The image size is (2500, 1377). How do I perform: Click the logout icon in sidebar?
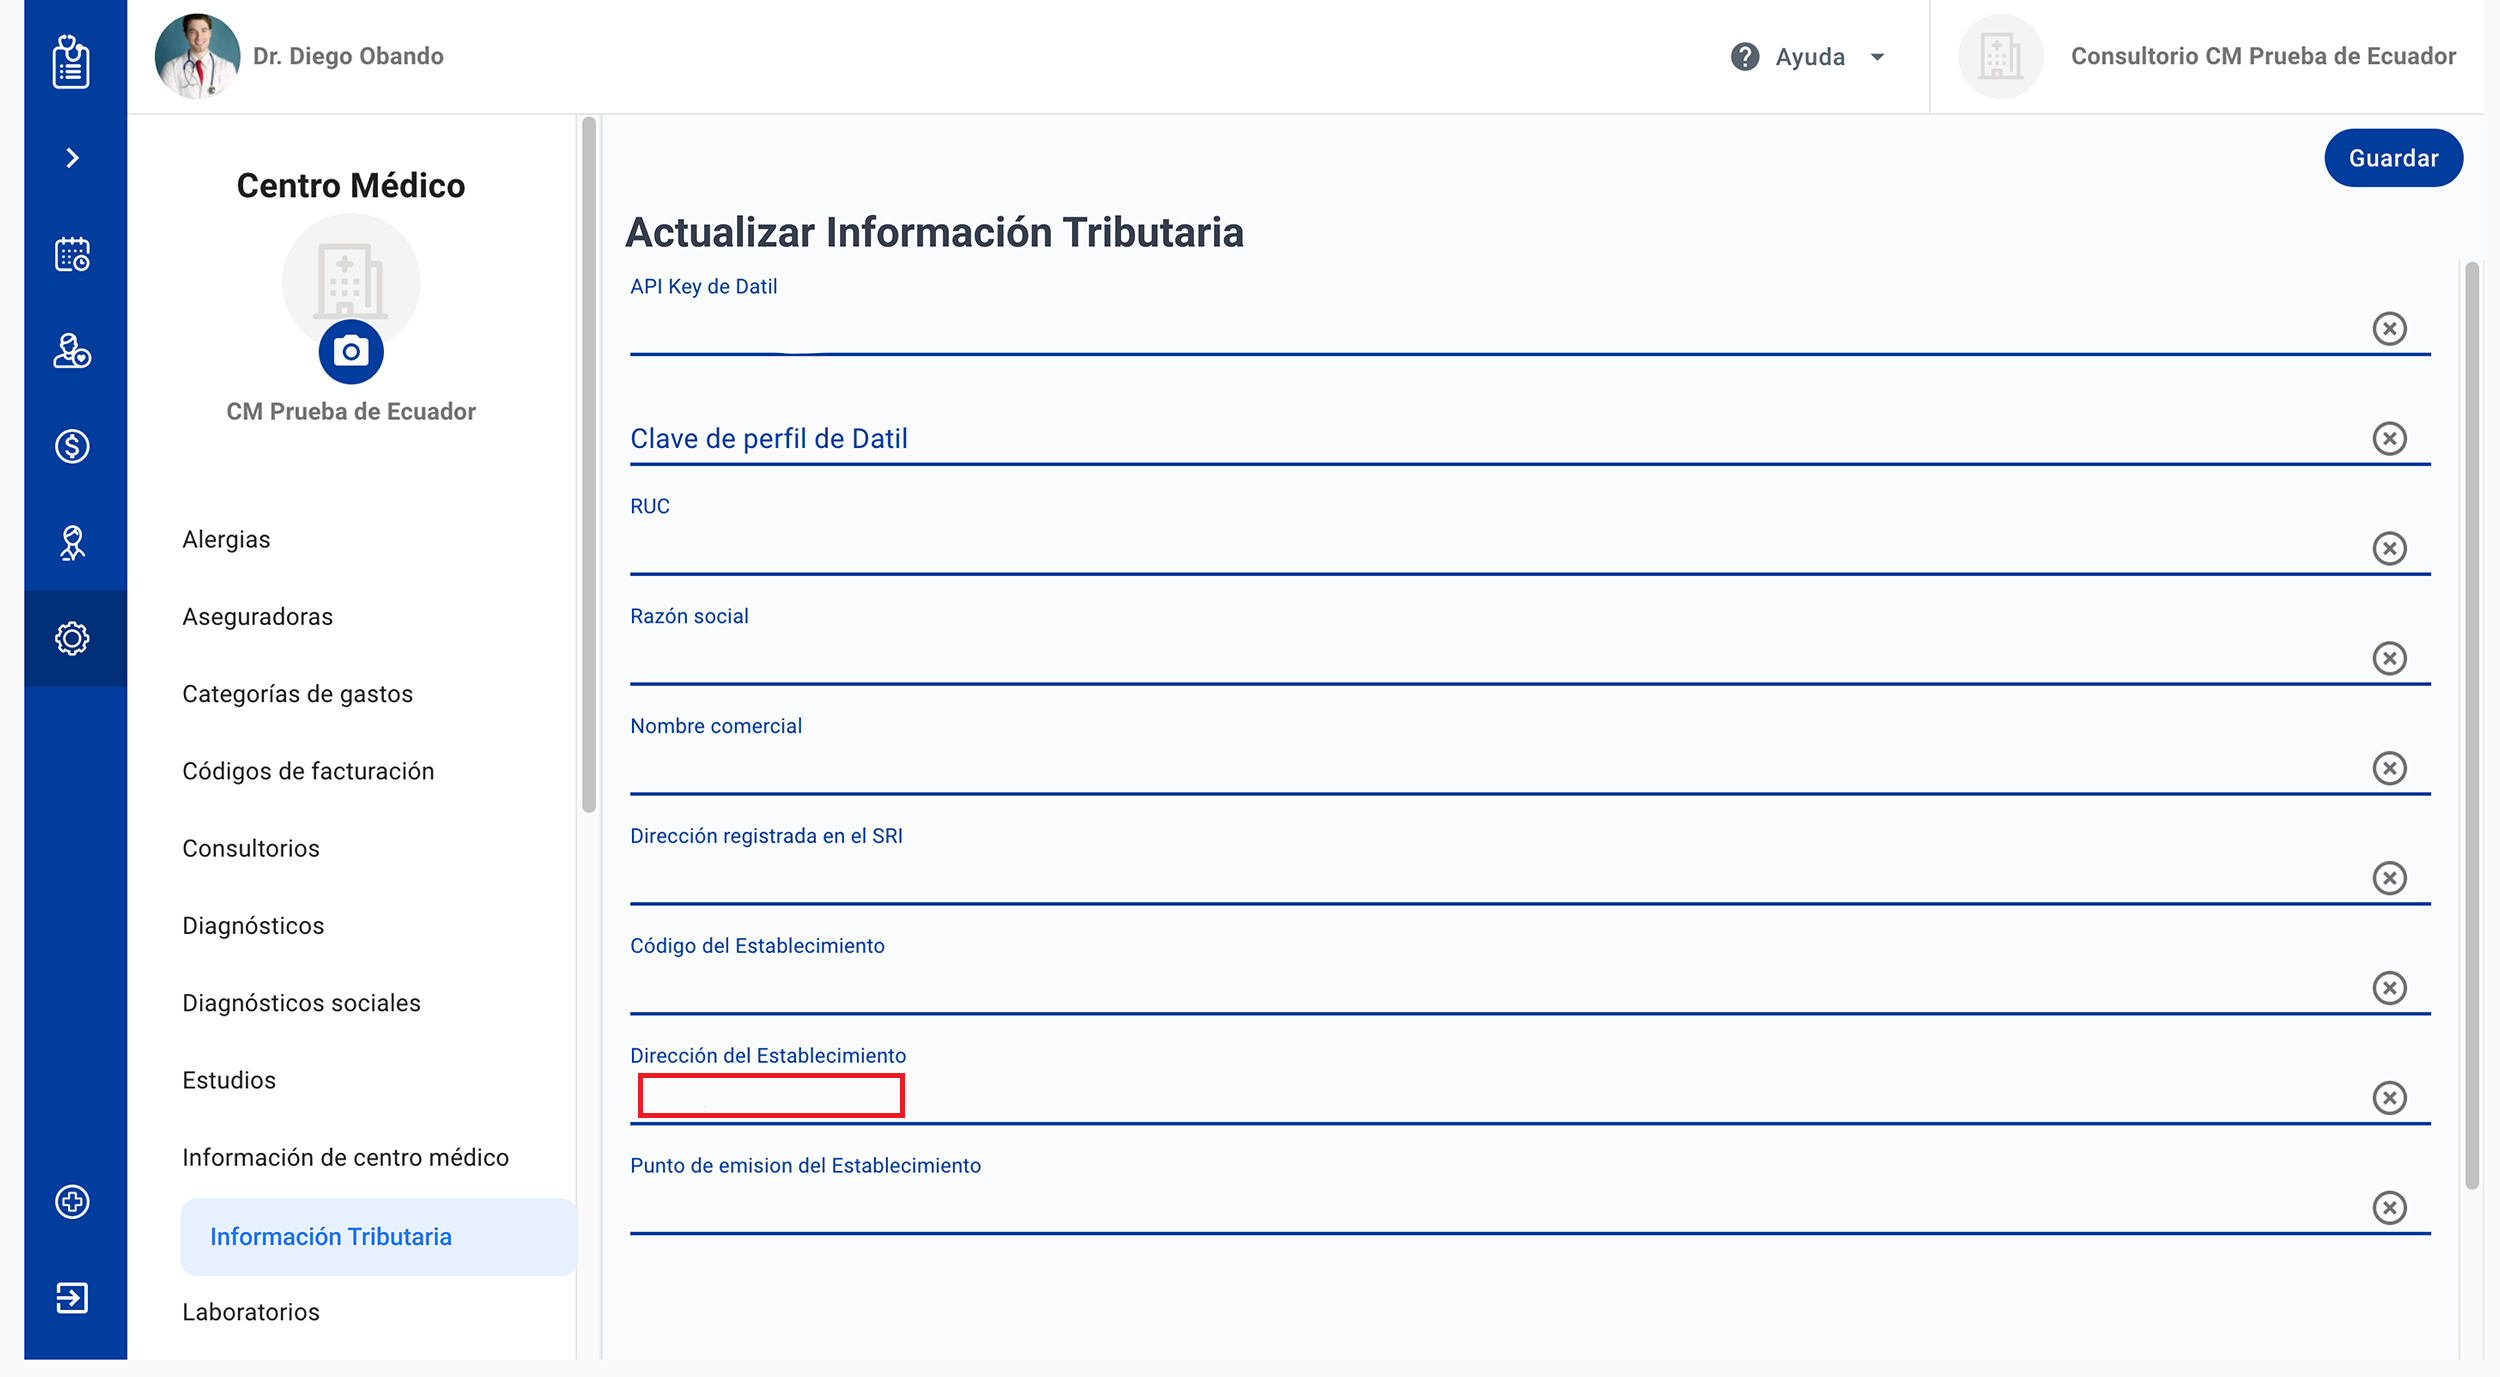[71, 1297]
